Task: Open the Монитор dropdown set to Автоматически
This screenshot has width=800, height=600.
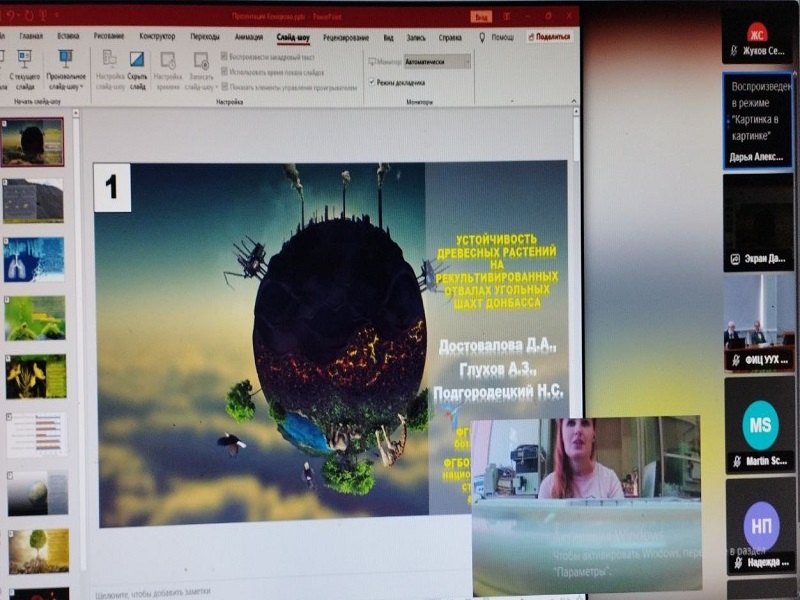Action: tap(437, 62)
